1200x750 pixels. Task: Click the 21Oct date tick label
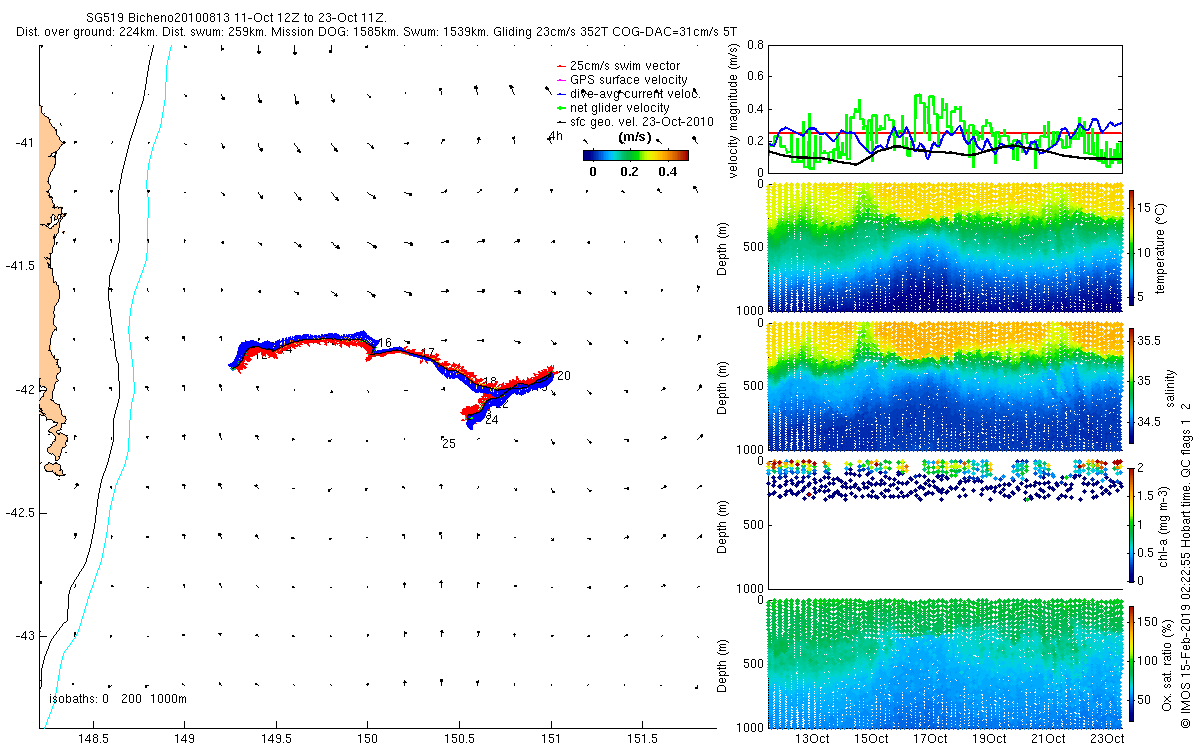coord(1048,739)
